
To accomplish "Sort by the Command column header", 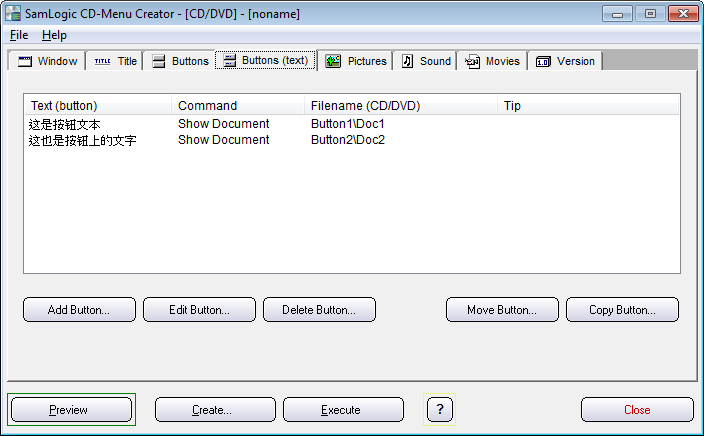I will [x=238, y=106].
